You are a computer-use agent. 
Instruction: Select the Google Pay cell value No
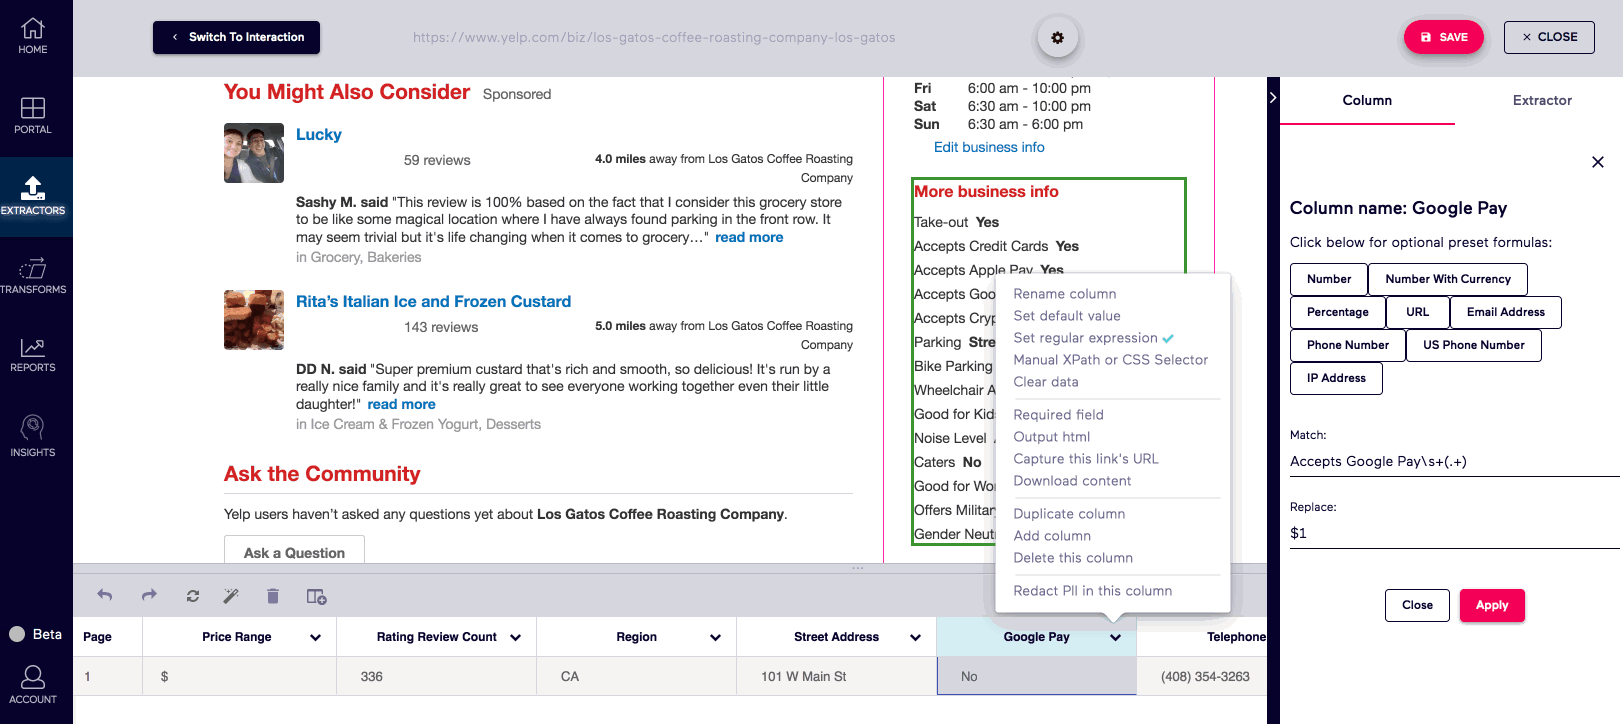(x=1036, y=676)
